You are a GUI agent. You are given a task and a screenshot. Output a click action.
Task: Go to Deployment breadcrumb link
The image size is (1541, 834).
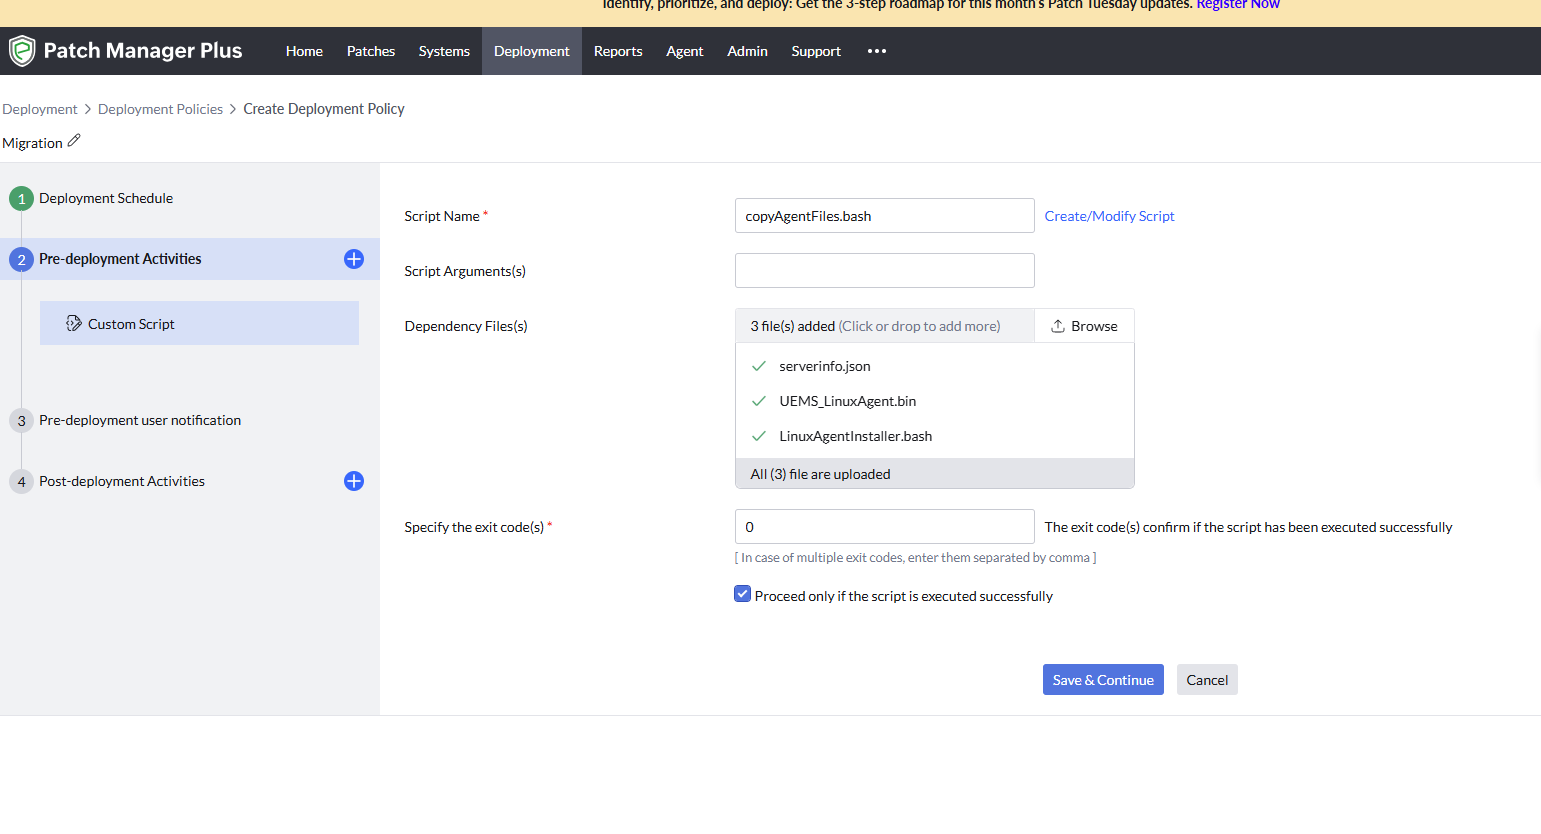(40, 109)
